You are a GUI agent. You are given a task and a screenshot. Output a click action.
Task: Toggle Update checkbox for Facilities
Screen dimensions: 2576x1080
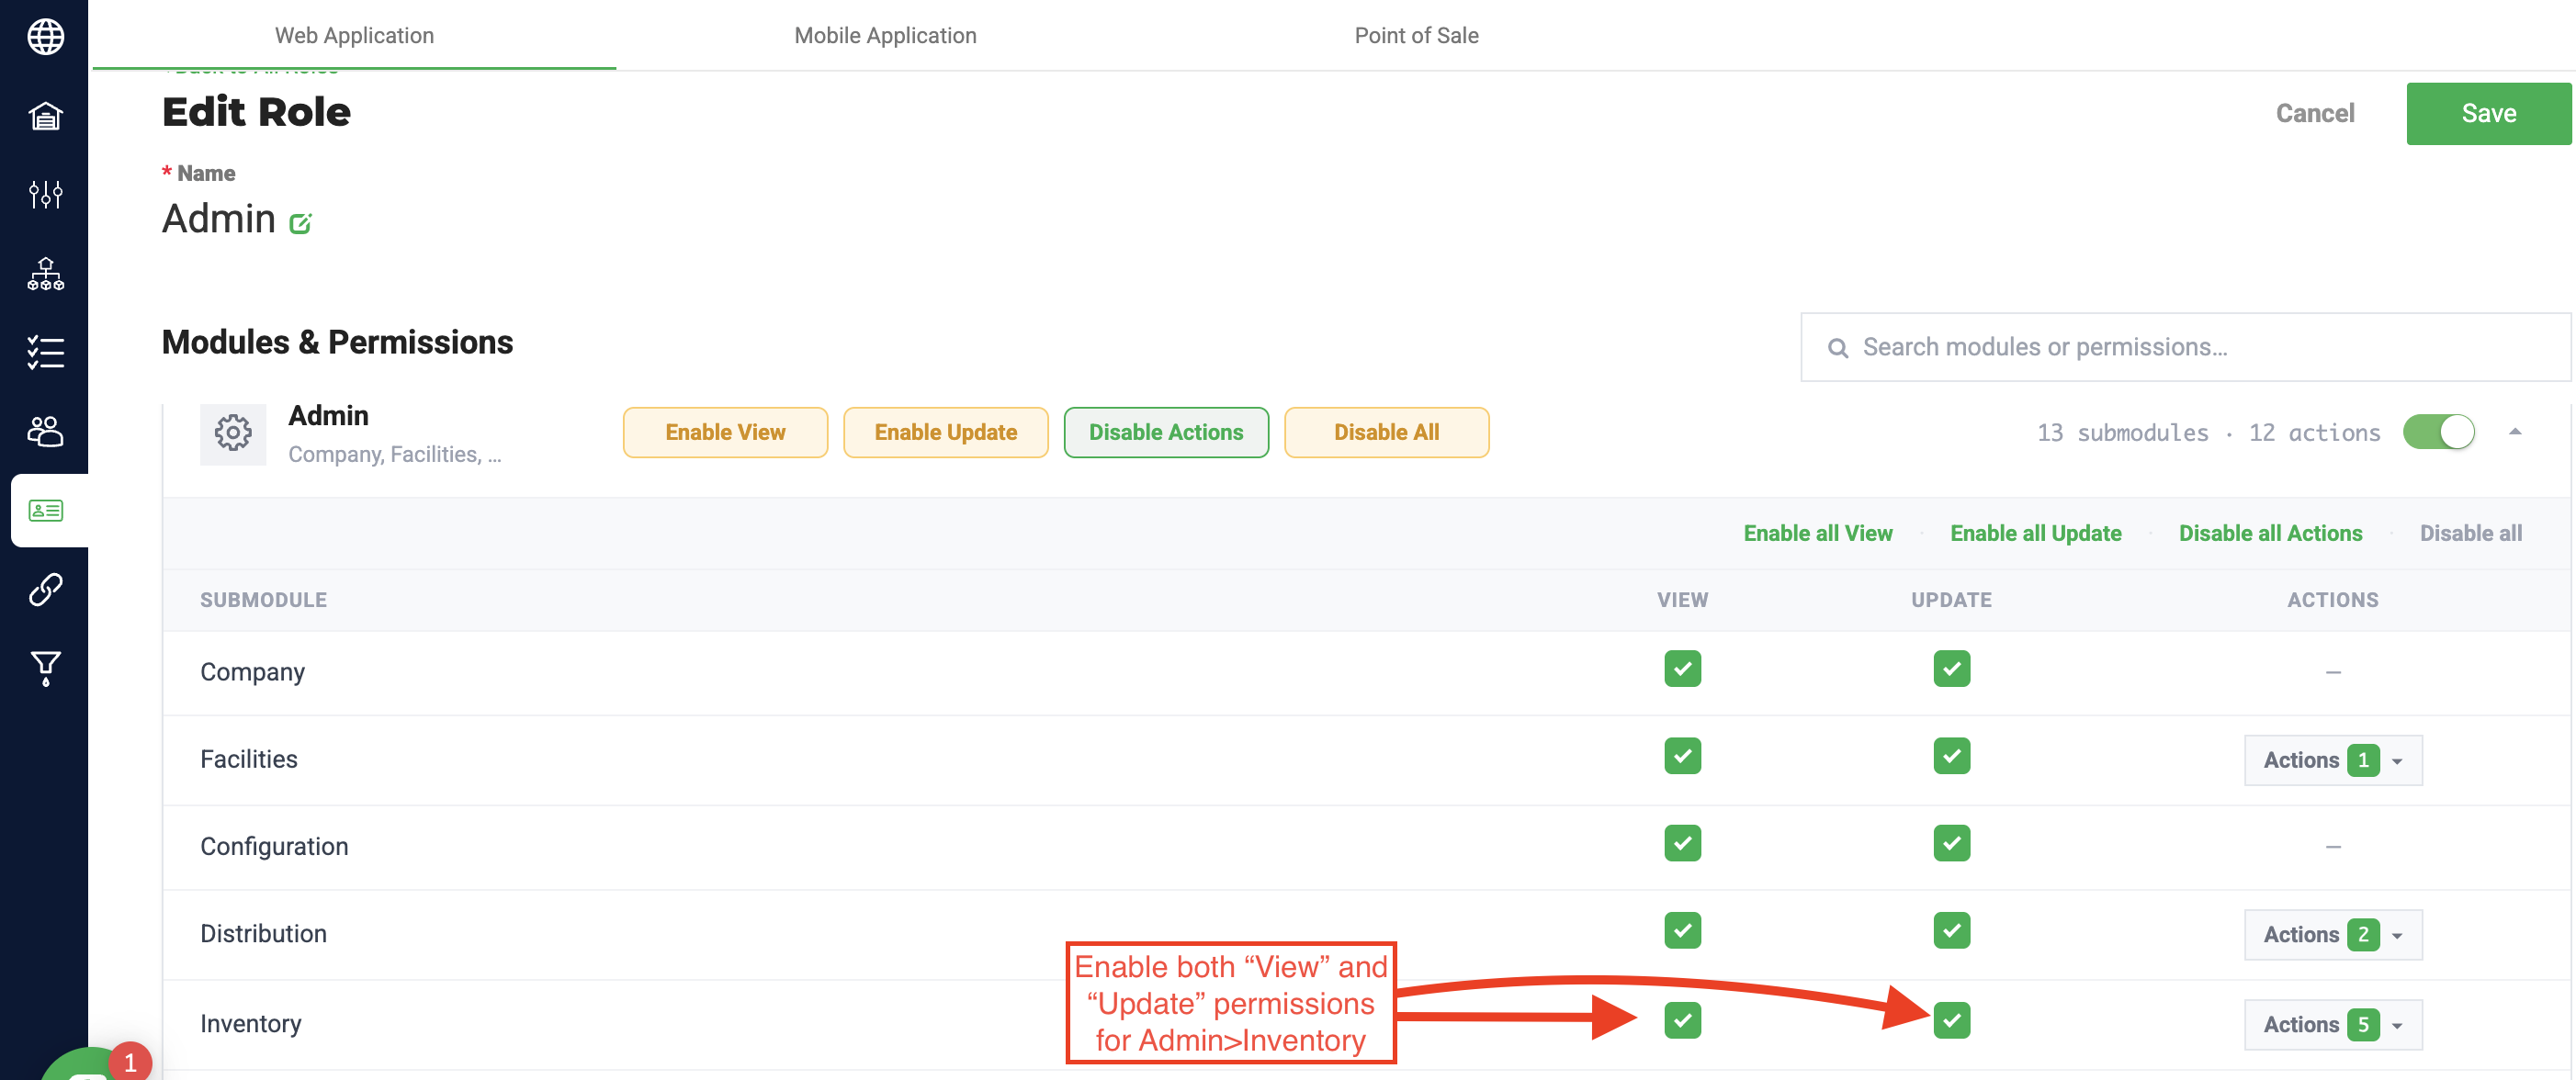click(1951, 755)
